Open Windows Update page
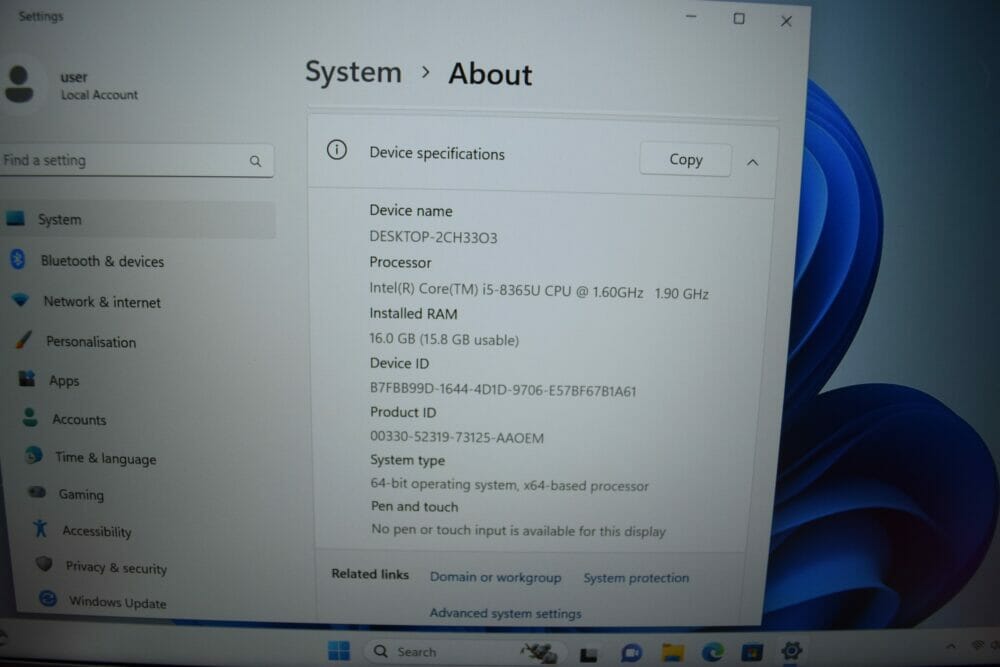 [117, 602]
